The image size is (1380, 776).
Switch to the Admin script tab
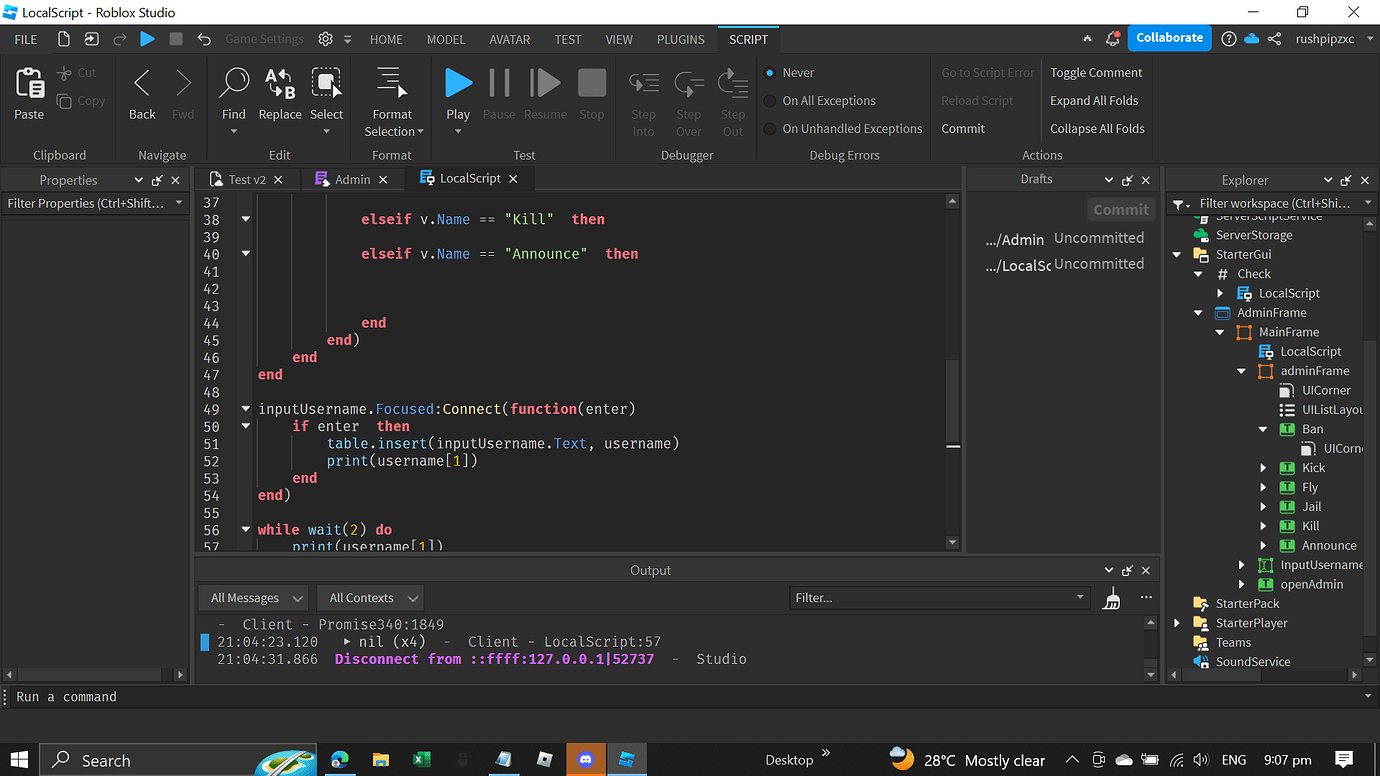point(352,178)
